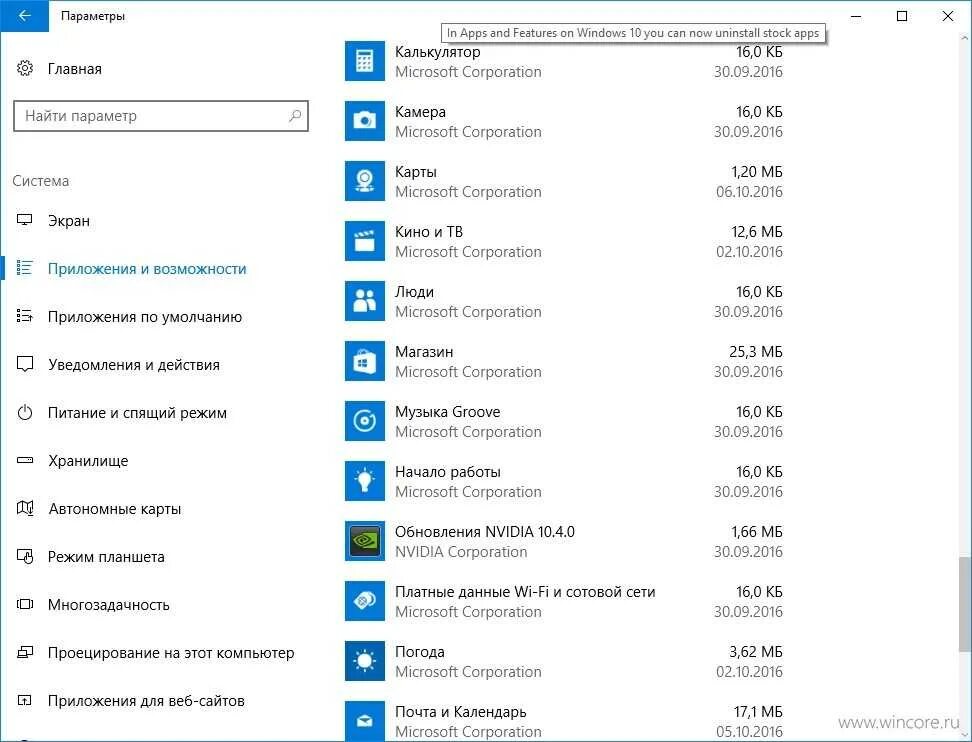The width and height of the screenshot is (972, 742).
Task: Open the Главная settings home
Action: click(74, 69)
